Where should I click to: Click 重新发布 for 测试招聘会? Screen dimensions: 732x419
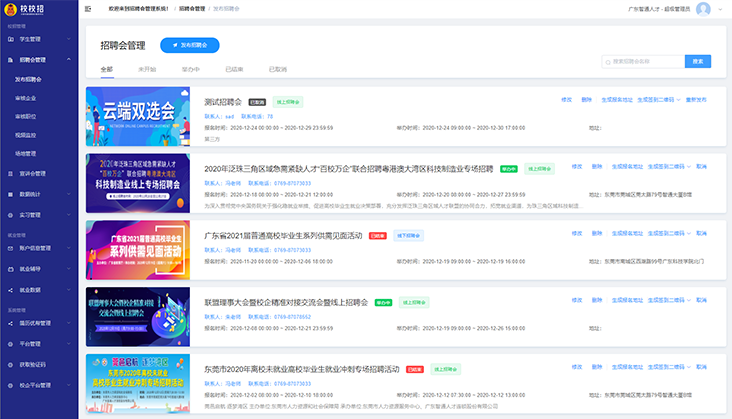[x=696, y=100]
